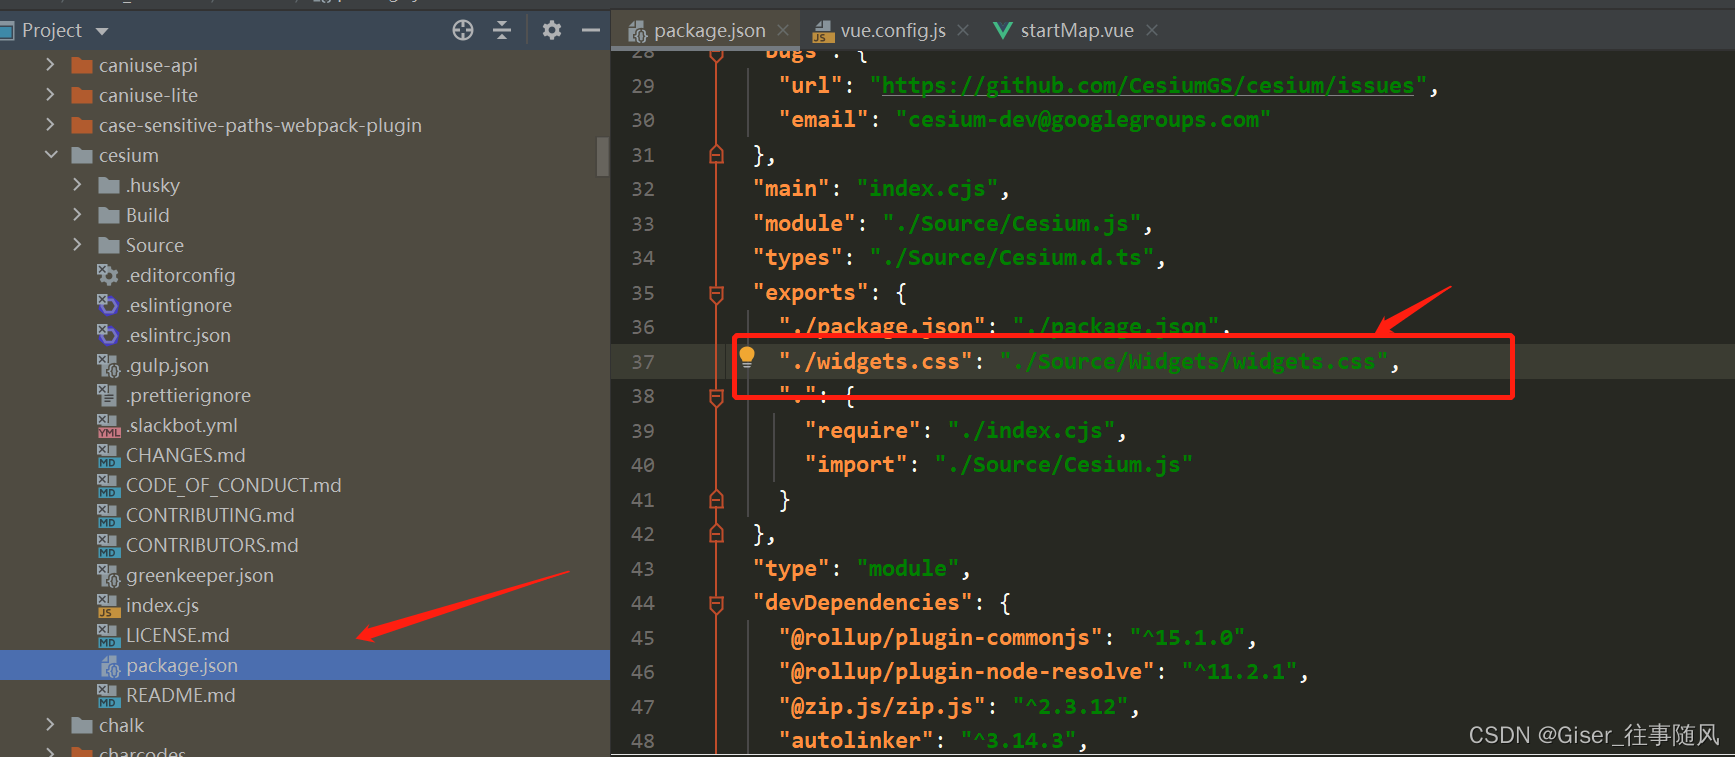1735x757 pixels.
Task: Click the Build folder name
Action: pos(148,215)
